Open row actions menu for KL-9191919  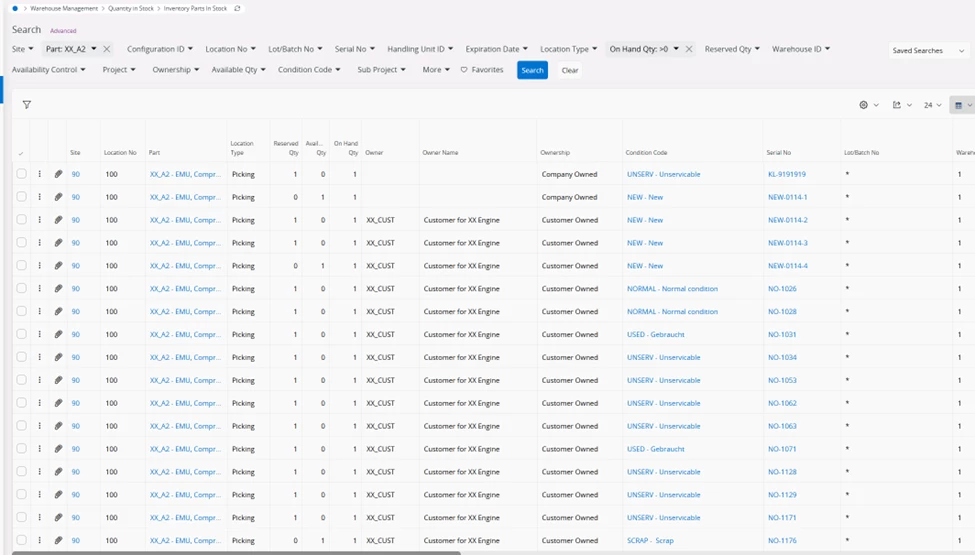click(39, 174)
